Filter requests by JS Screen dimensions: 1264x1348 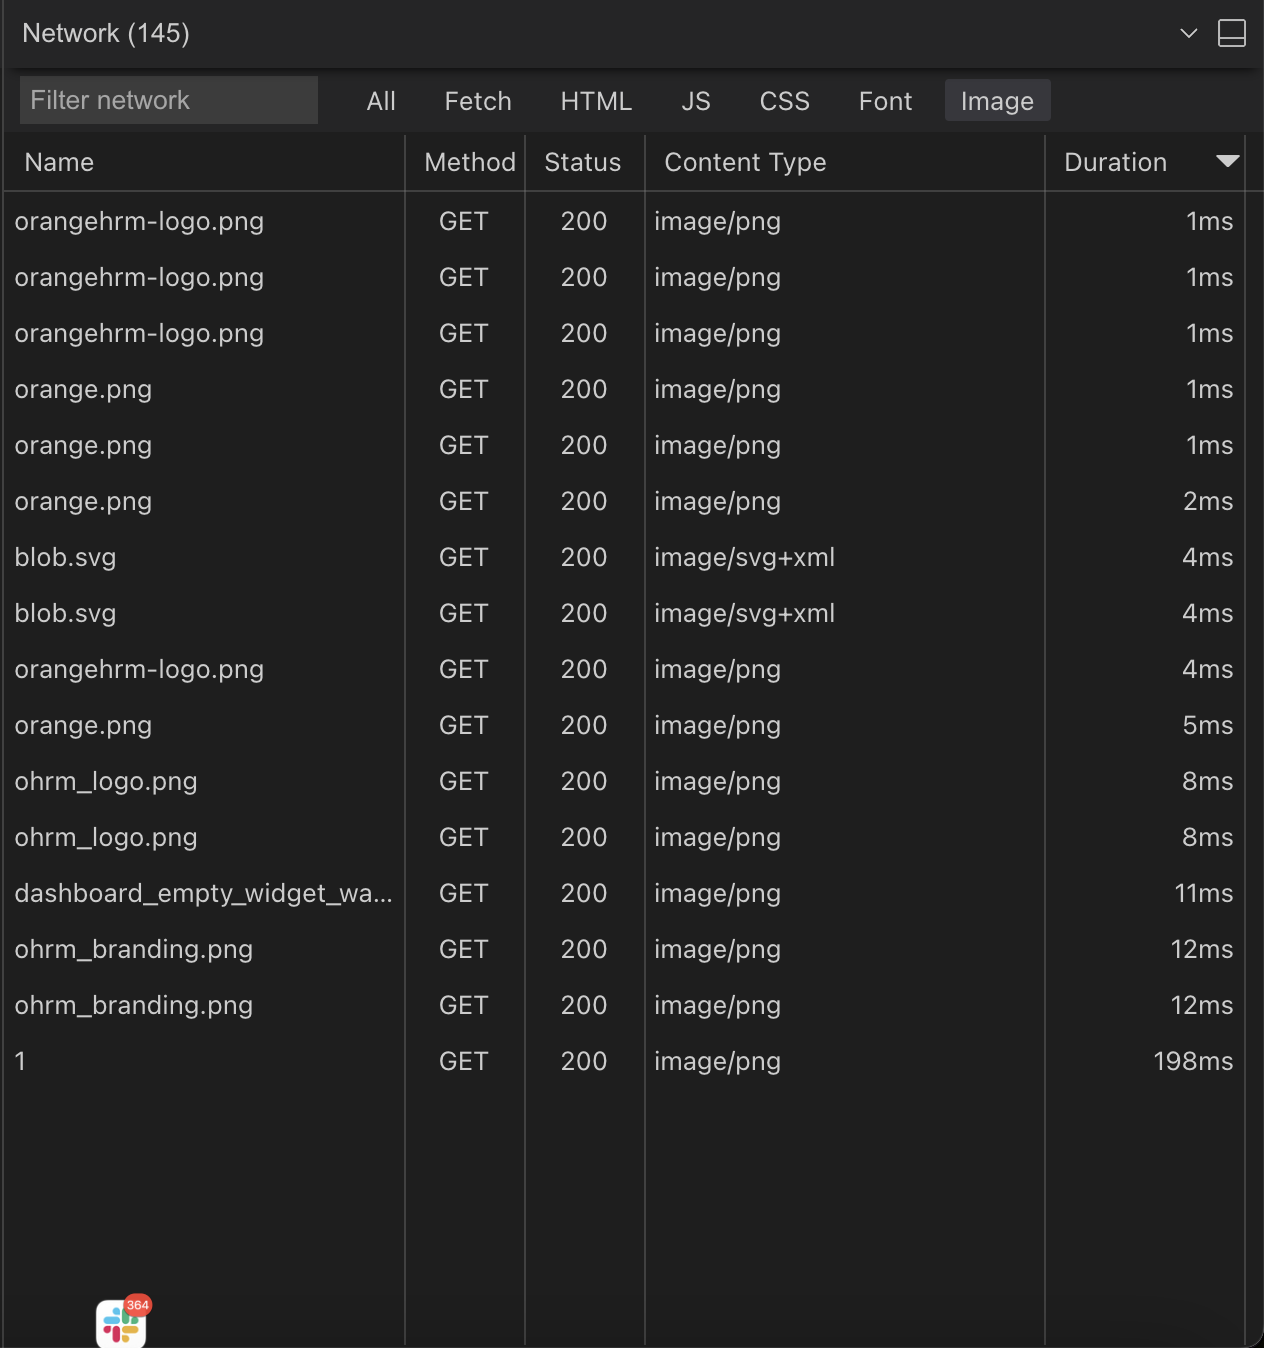[696, 101]
